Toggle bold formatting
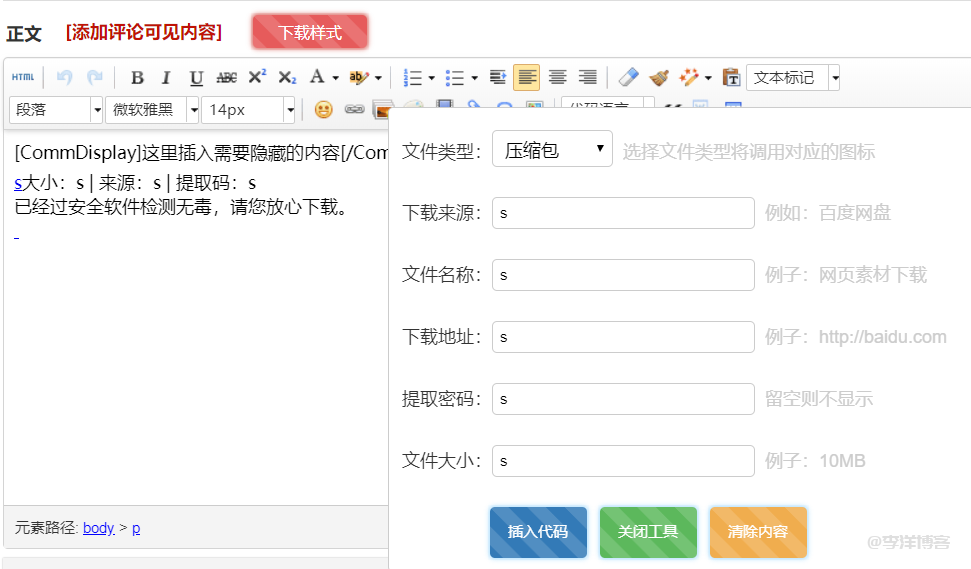 [138, 78]
